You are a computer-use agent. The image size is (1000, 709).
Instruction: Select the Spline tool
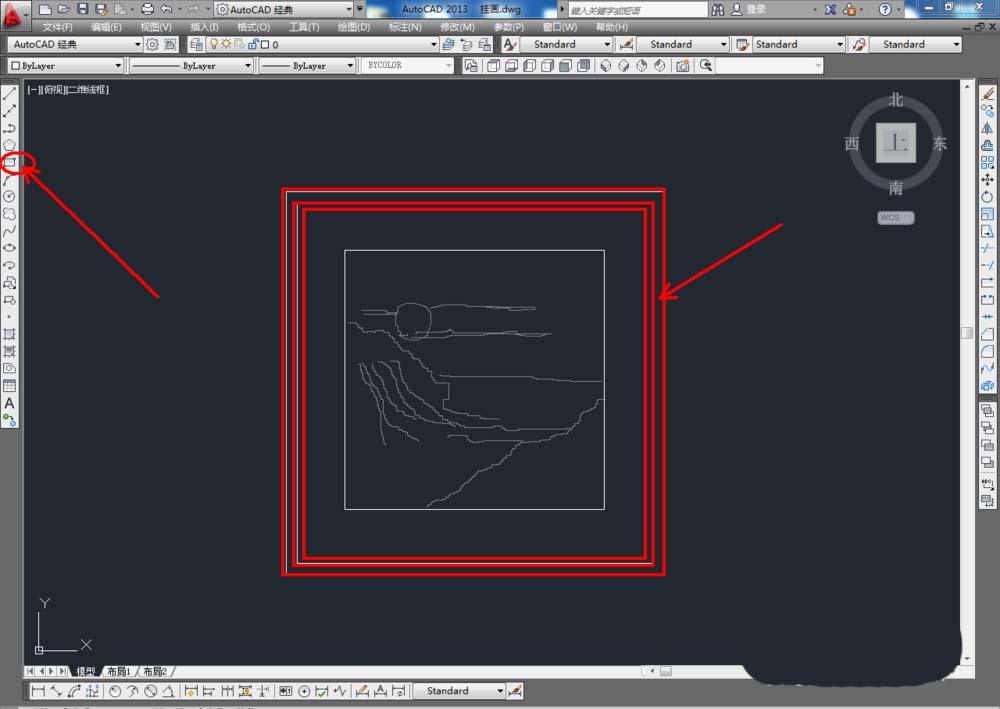pos(10,231)
